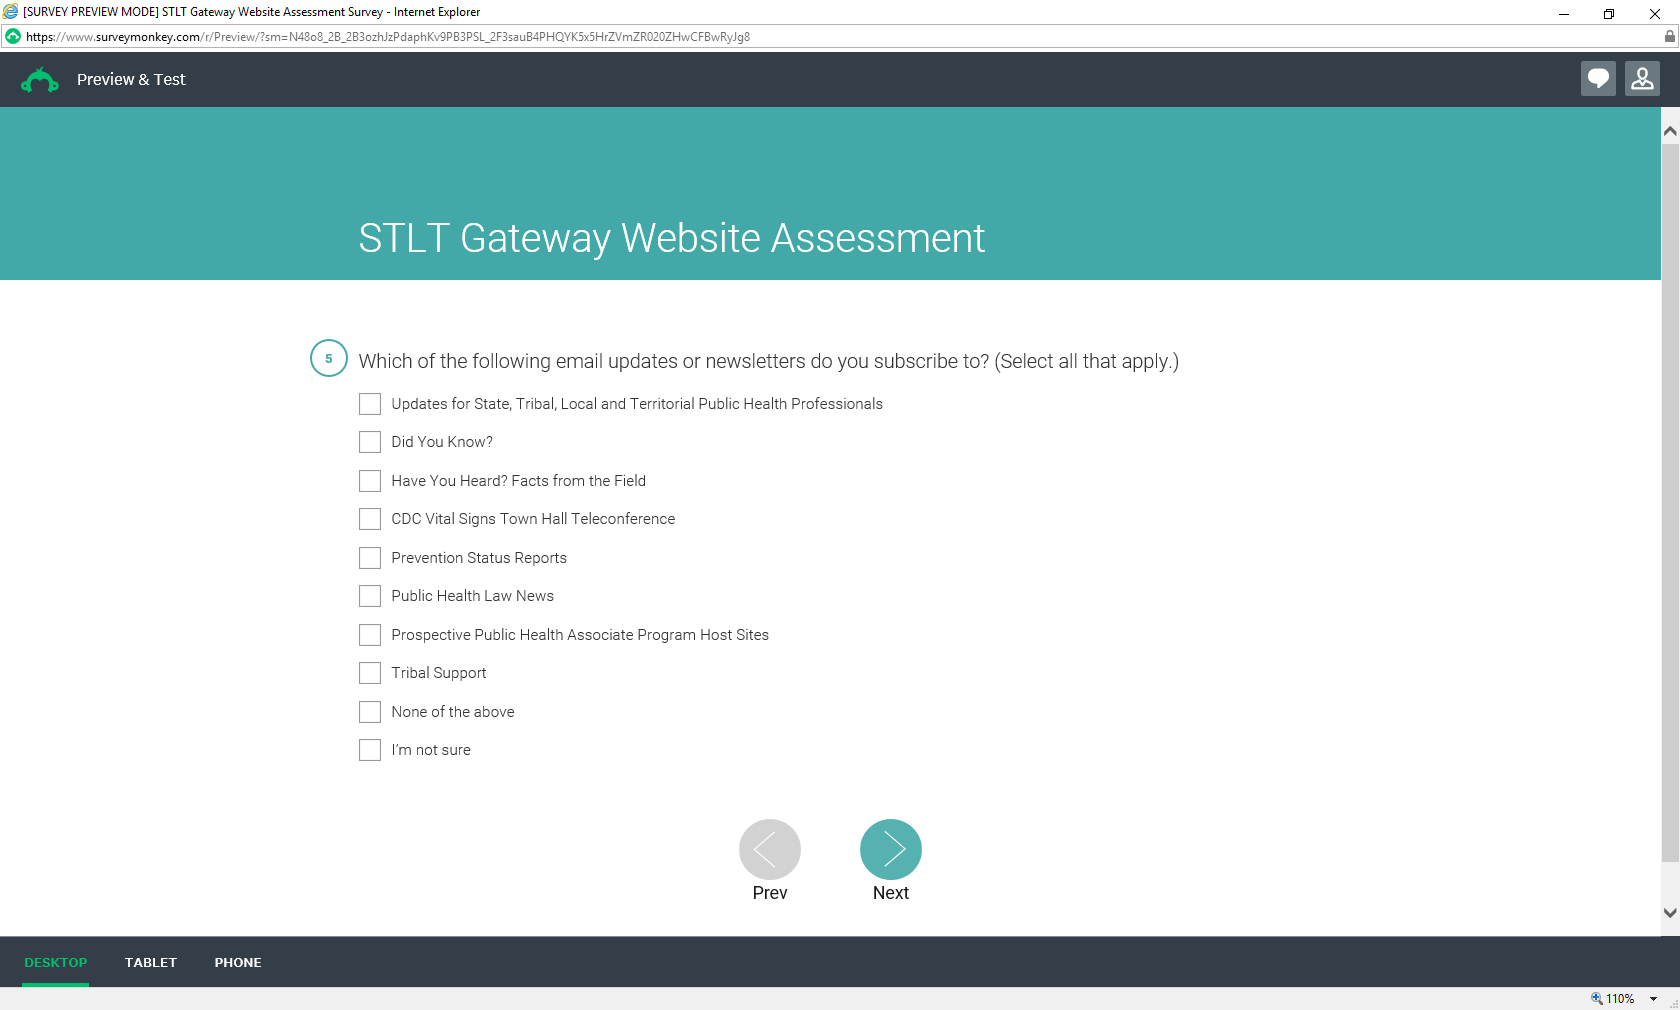Click the zoom magnifier icon in status bar
The image size is (1680, 1010).
pos(1597,998)
